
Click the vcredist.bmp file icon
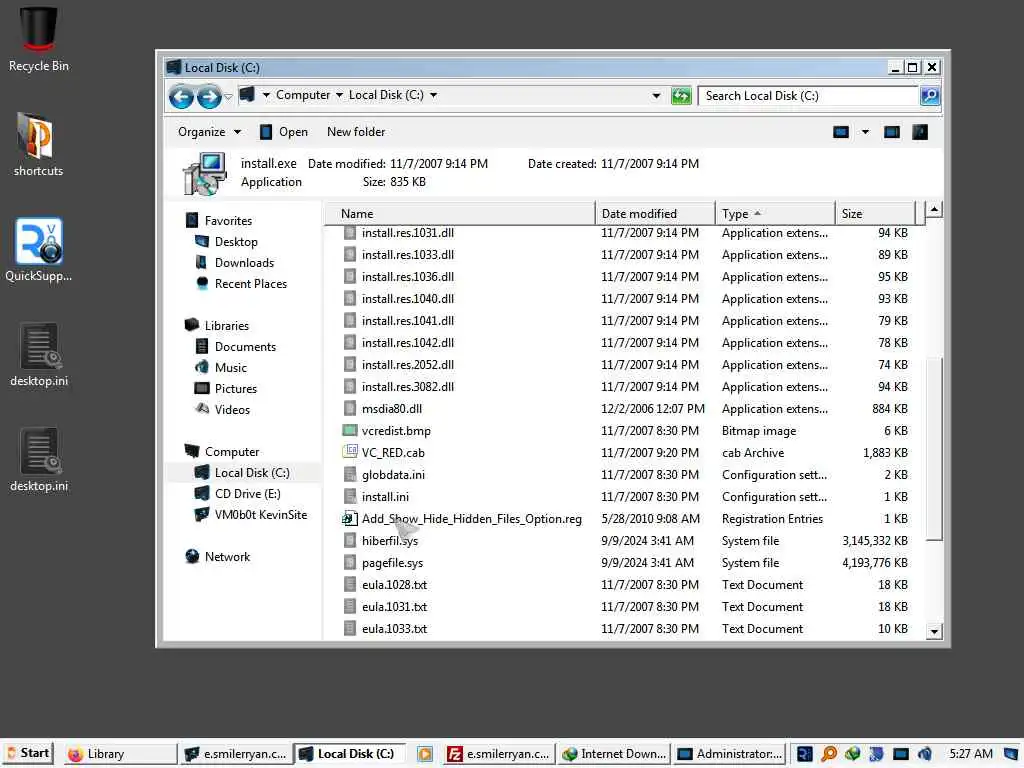tap(350, 431)
